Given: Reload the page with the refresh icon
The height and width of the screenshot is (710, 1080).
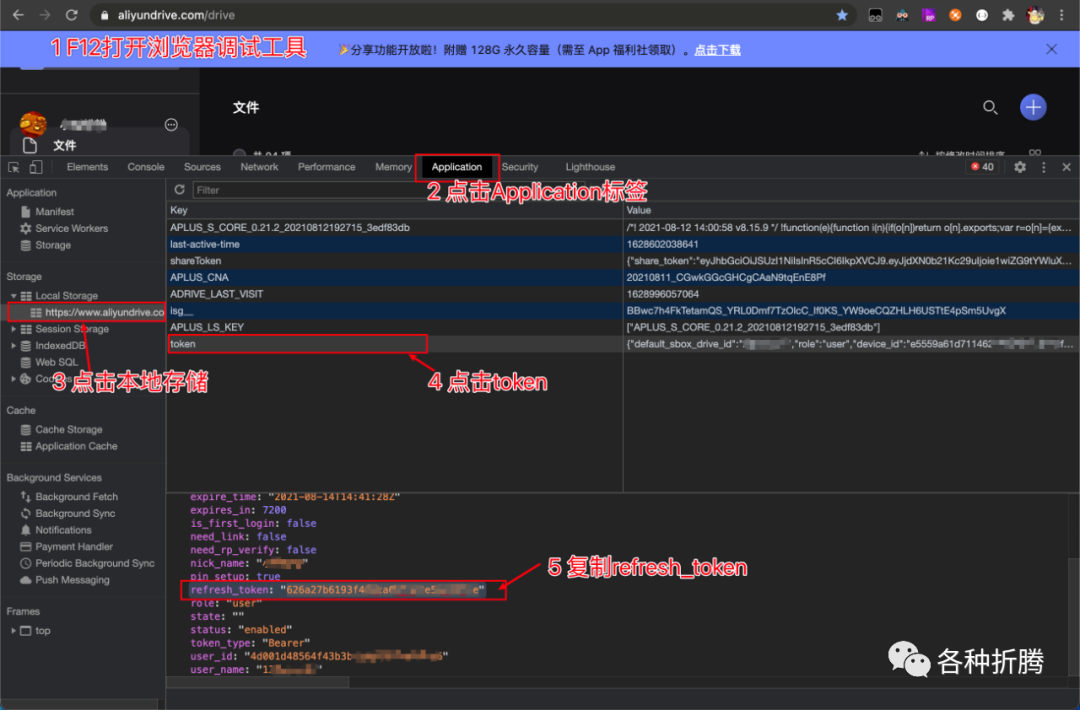Looking at the screenshot, I should tap(71, 14).
